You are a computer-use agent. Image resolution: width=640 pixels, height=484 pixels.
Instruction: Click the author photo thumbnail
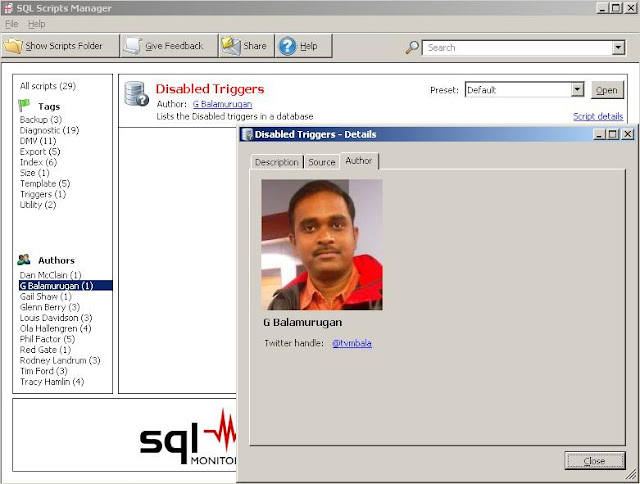point(322,245)
